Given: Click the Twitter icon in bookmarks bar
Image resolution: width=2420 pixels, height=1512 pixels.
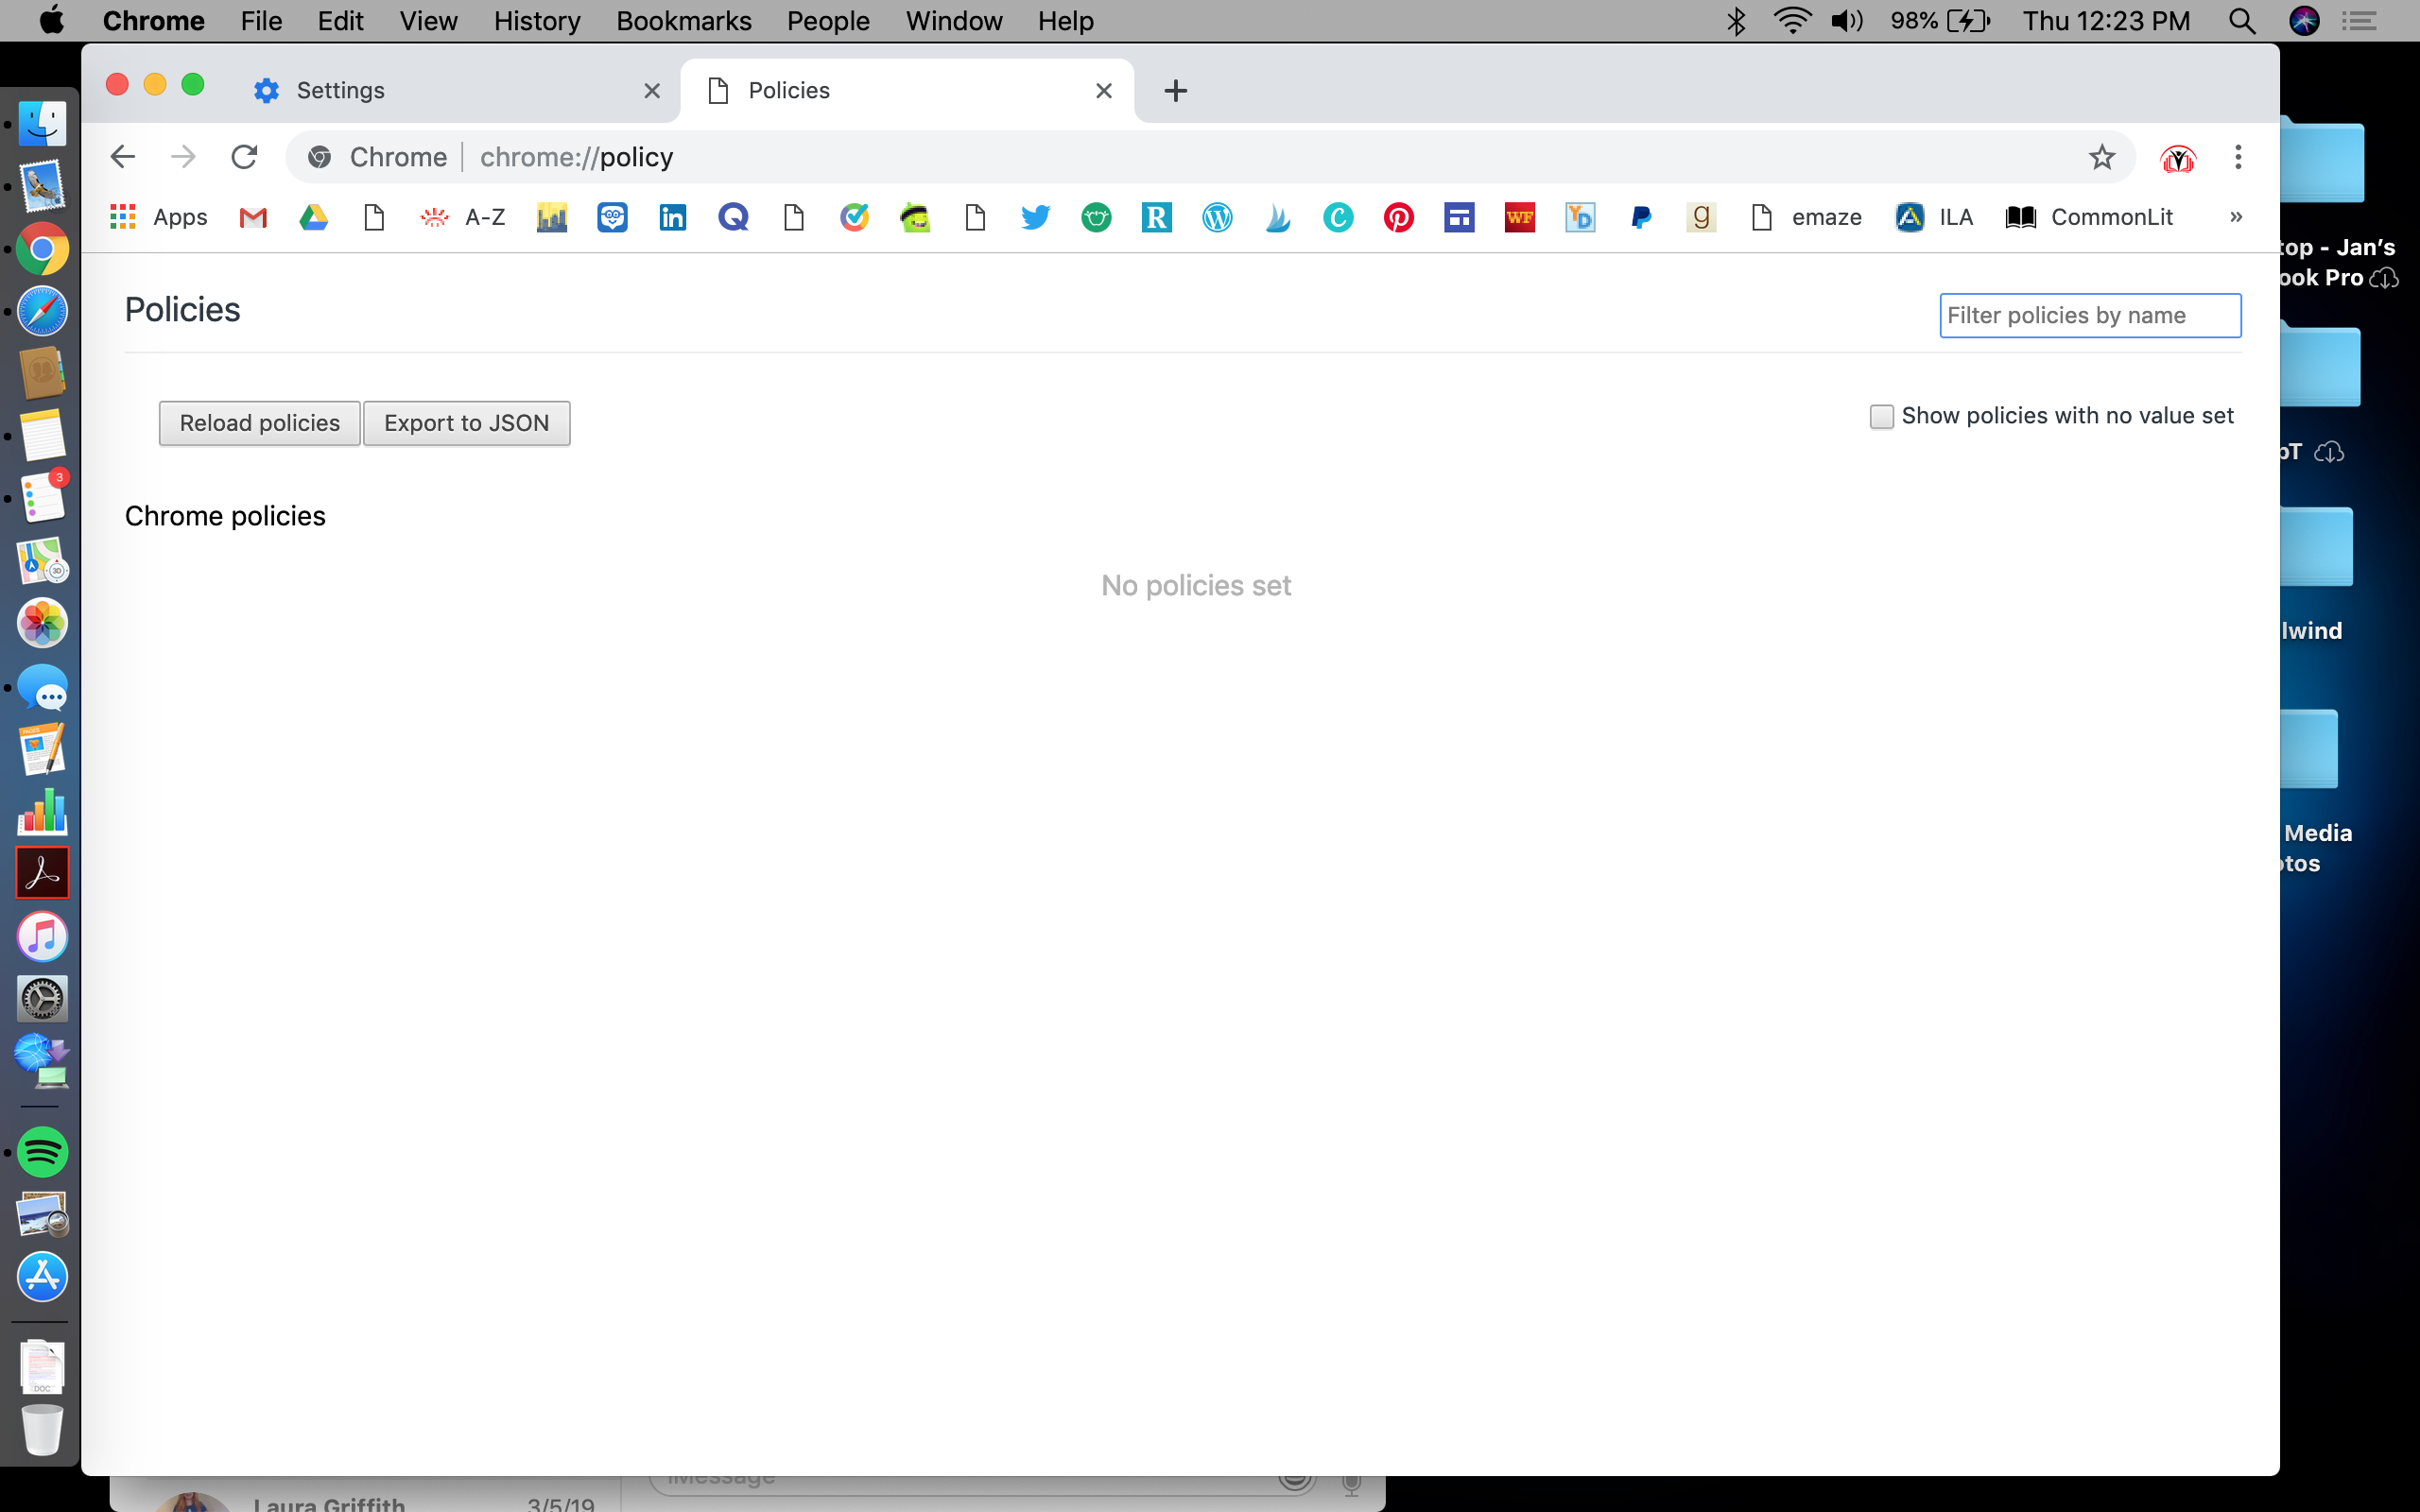Looking at the screenshot, I should tap(1035, 216).
